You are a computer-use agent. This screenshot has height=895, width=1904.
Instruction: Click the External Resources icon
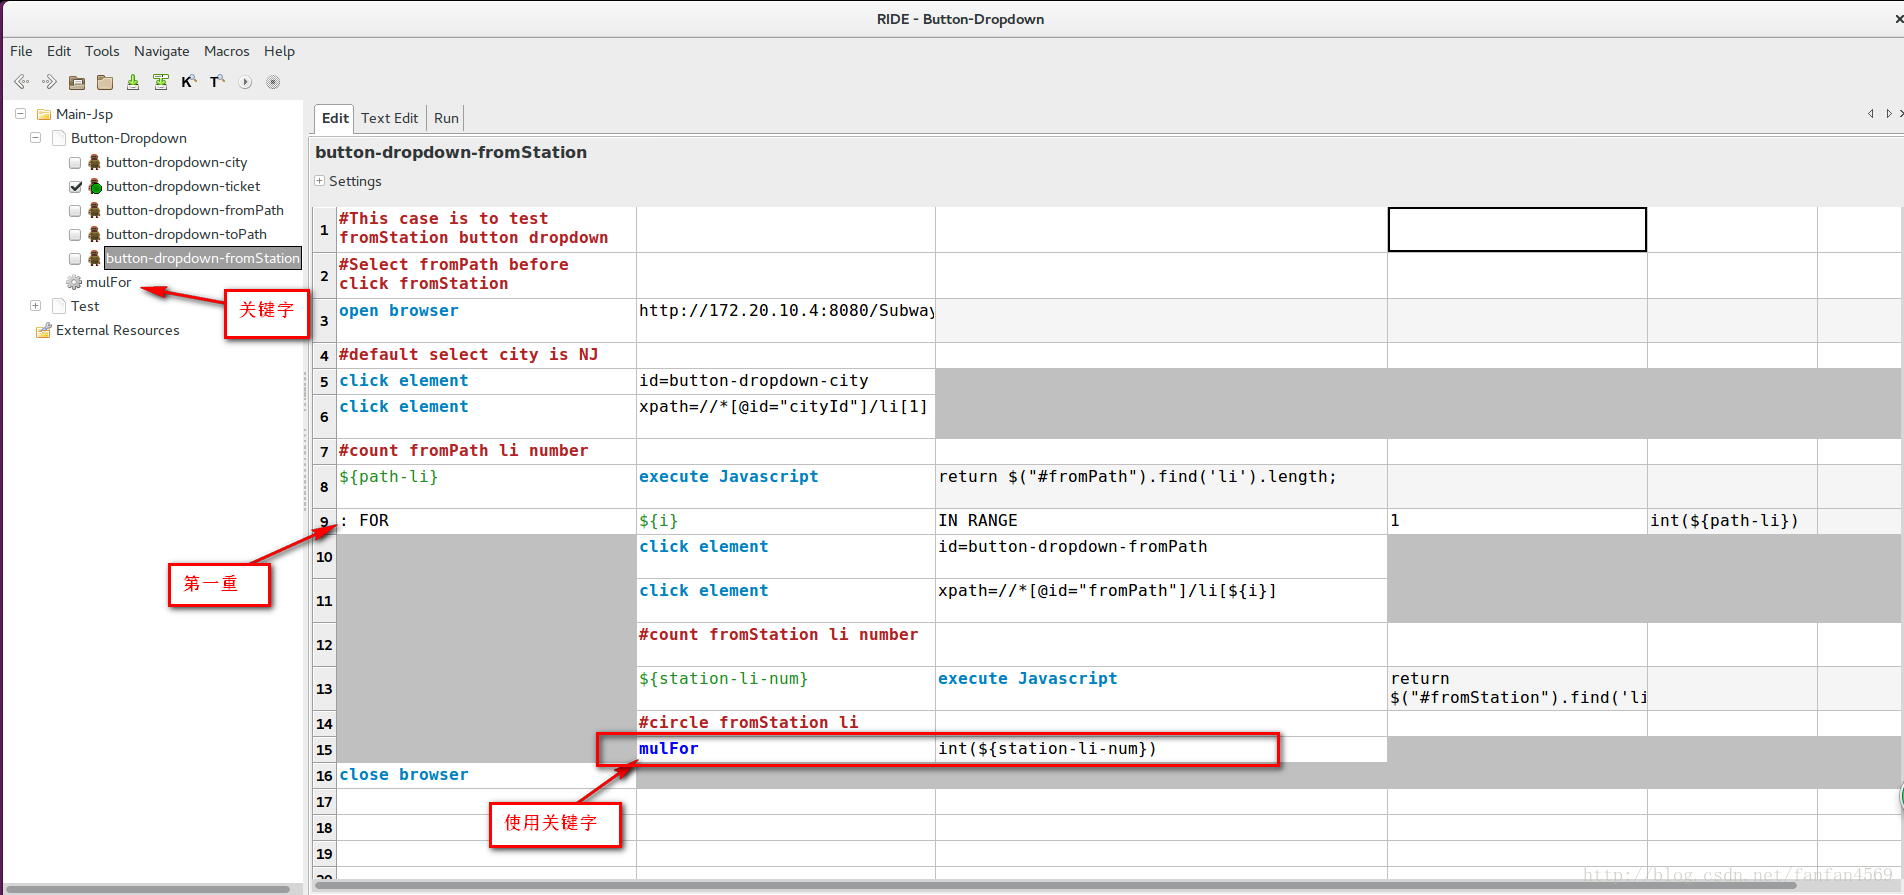(x=44, y=330)
